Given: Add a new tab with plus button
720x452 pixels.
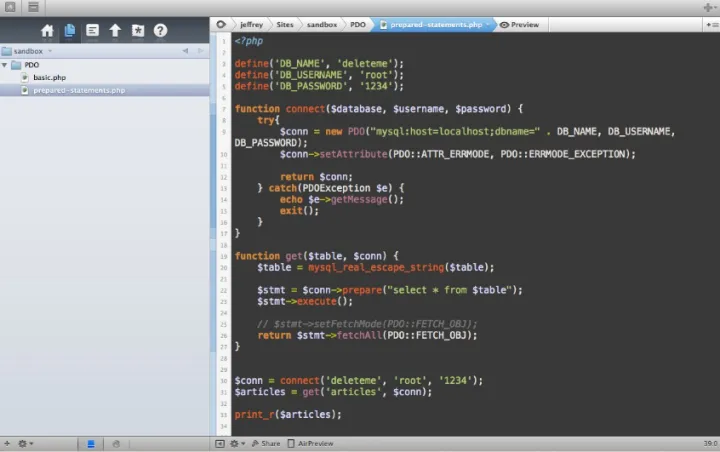Looking at the screenshot, I should pyautogui.click(x=708, y=7).
